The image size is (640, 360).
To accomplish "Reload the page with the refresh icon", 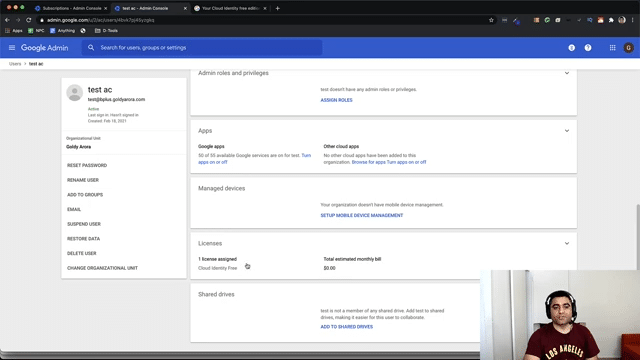I will pyautogui.click(x=29, y=20).
